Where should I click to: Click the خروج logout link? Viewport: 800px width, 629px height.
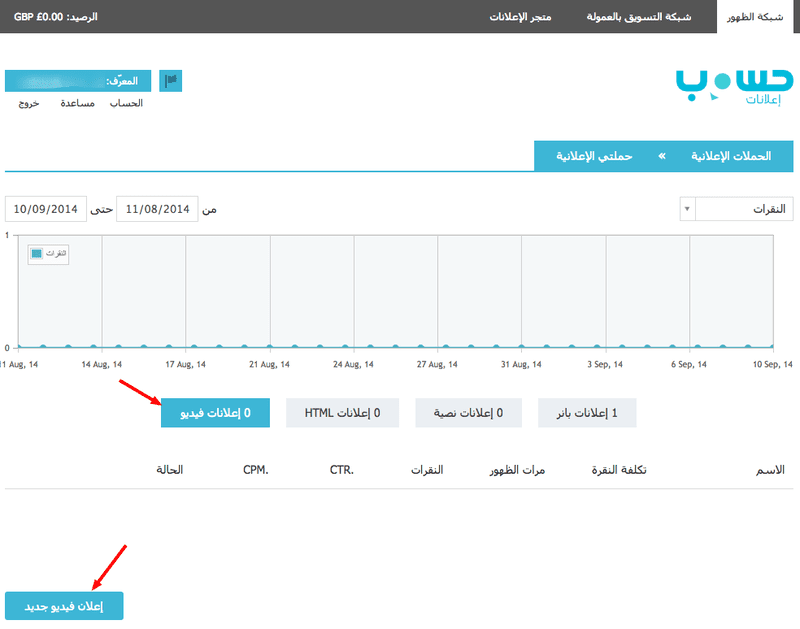(x=29, y=104)
